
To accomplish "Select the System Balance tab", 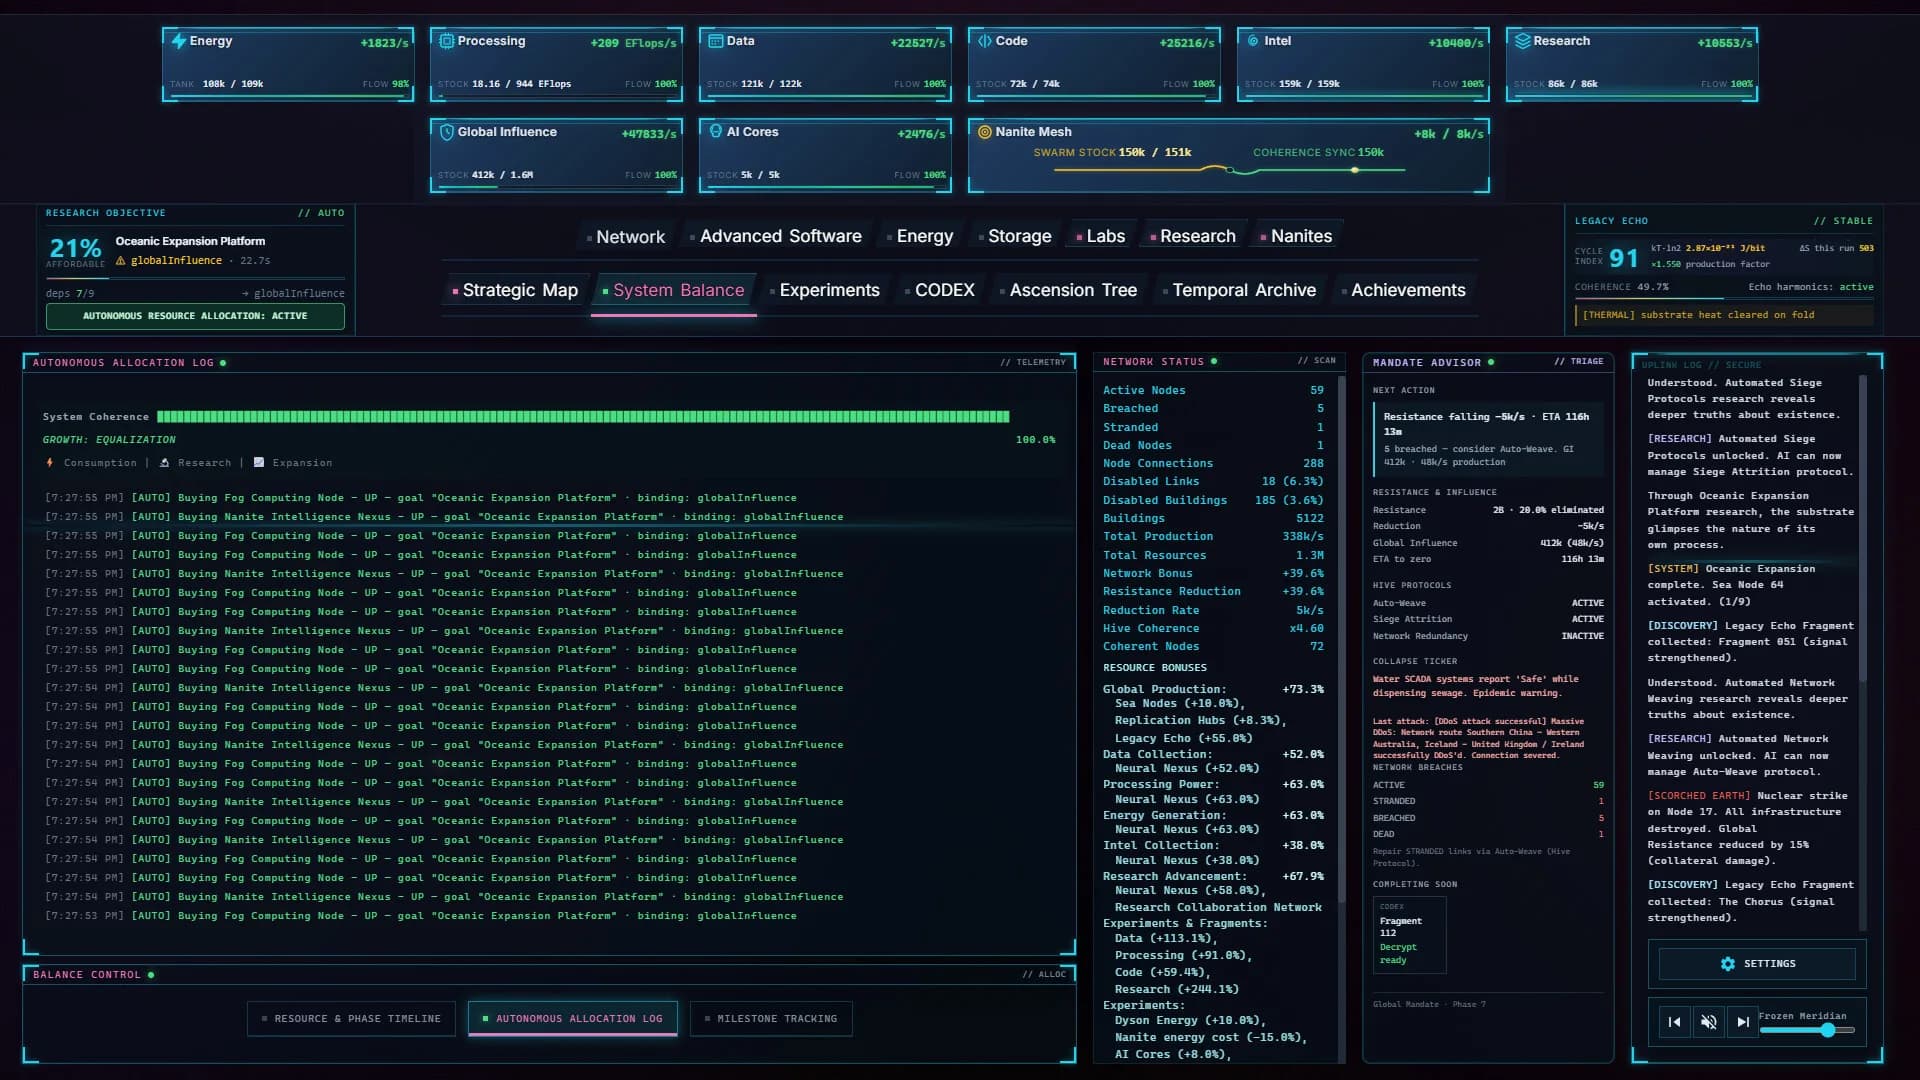I will pos(673,290).
